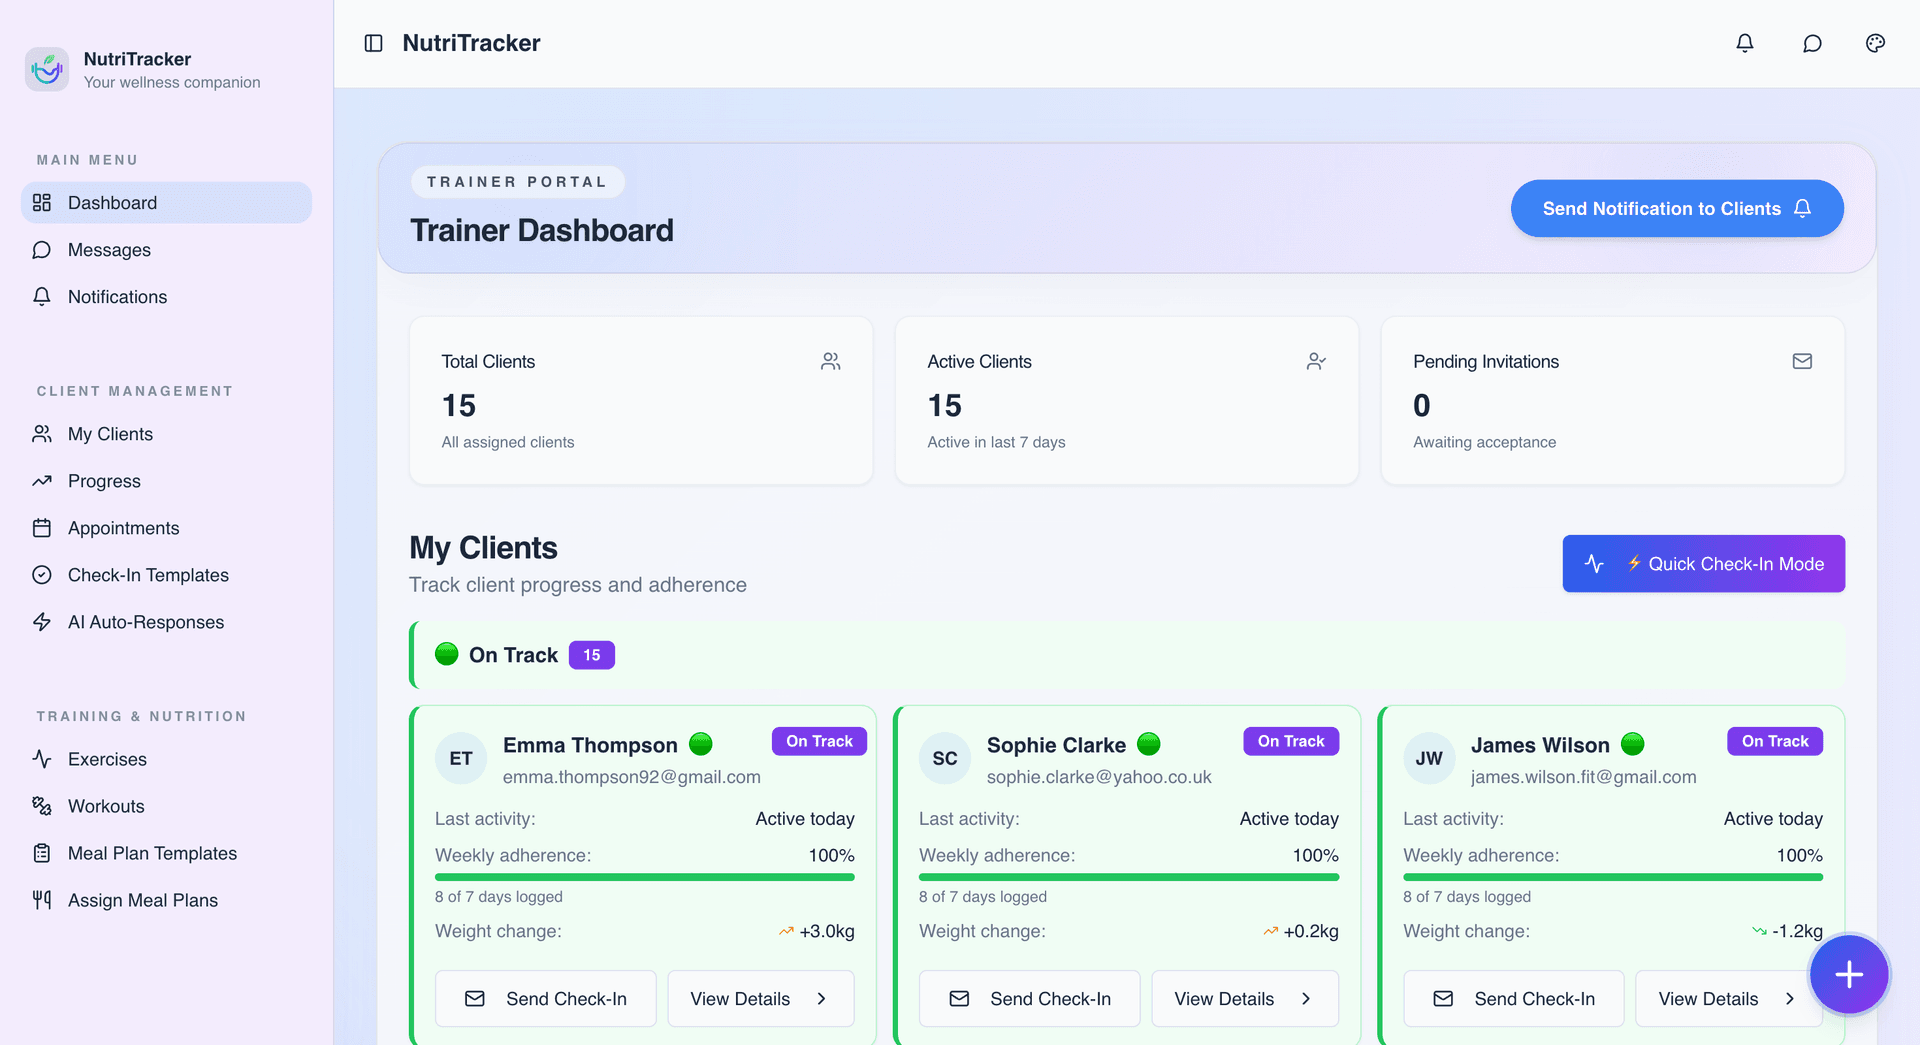Open My Clients from Client Management
Screen dimensions: 1920x1045
[x=110, y=434]
